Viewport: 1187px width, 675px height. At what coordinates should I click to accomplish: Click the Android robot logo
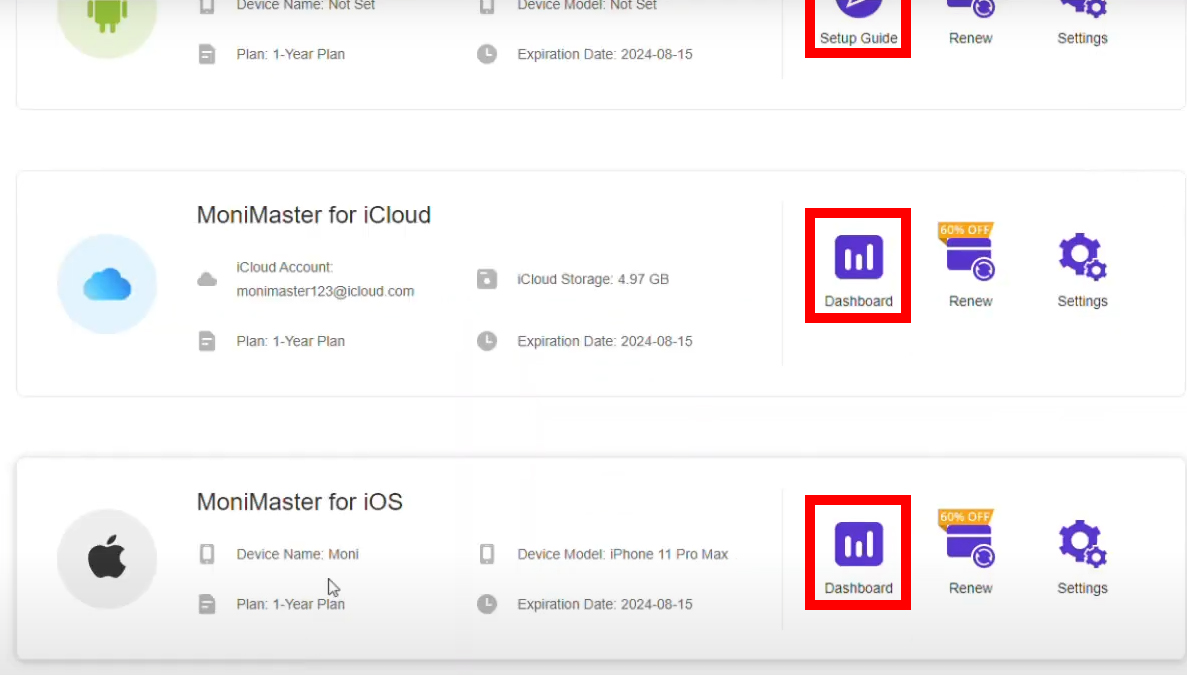point(107,15)
